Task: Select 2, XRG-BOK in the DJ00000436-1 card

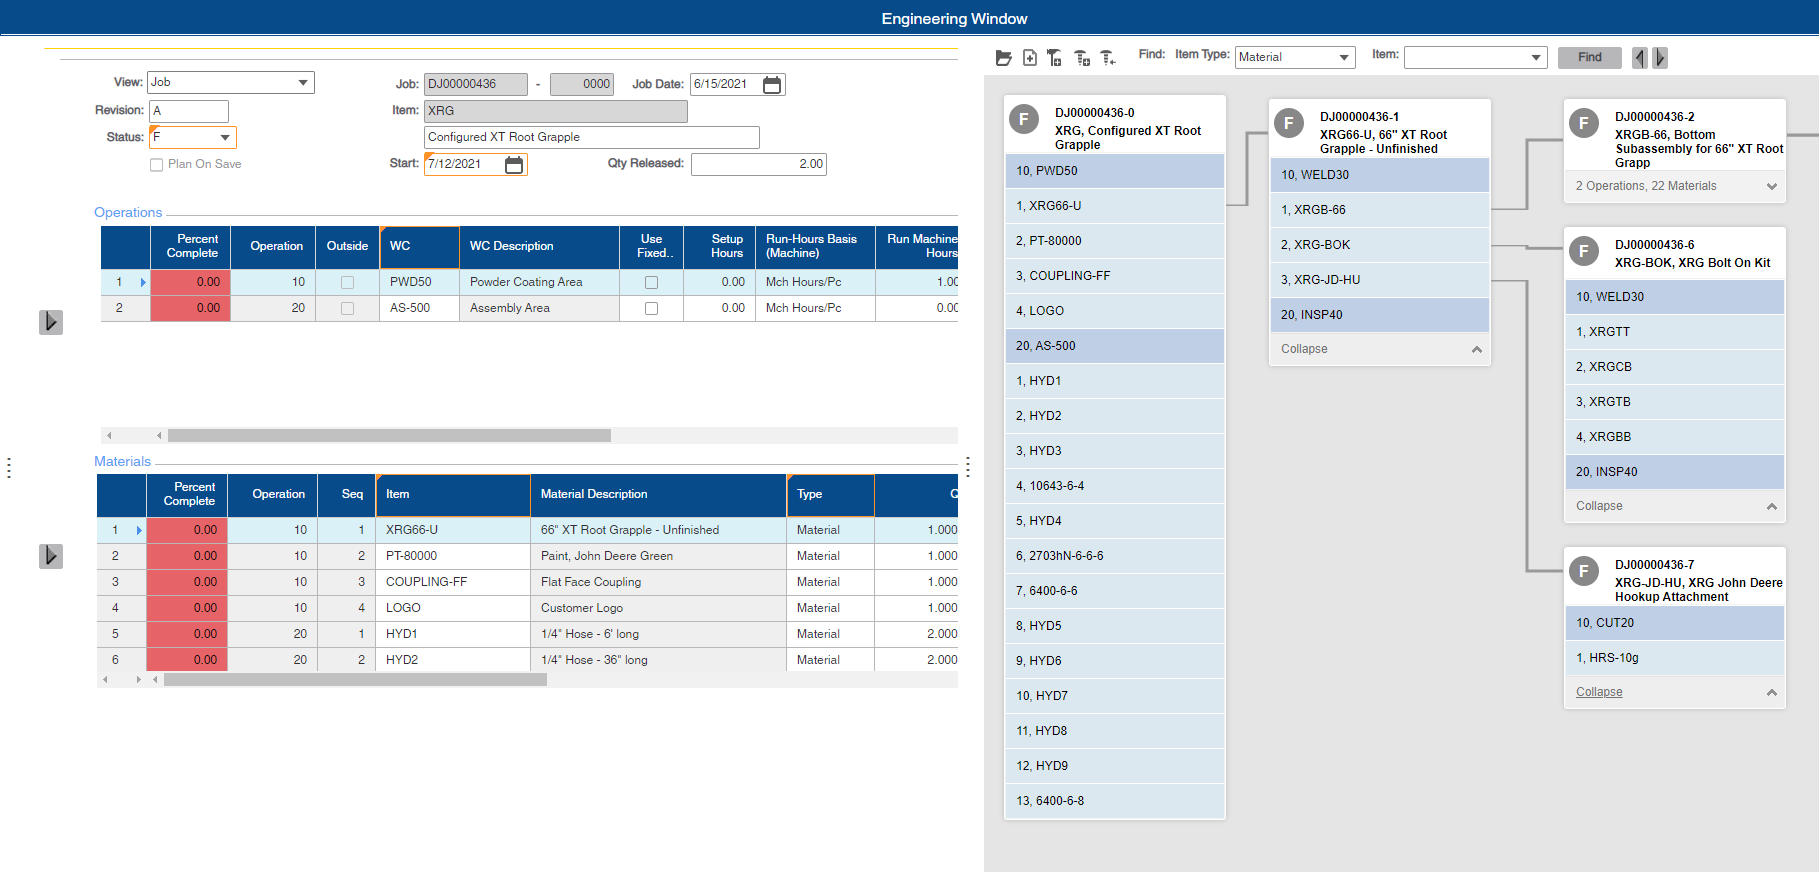Action: click(1379, 245)
